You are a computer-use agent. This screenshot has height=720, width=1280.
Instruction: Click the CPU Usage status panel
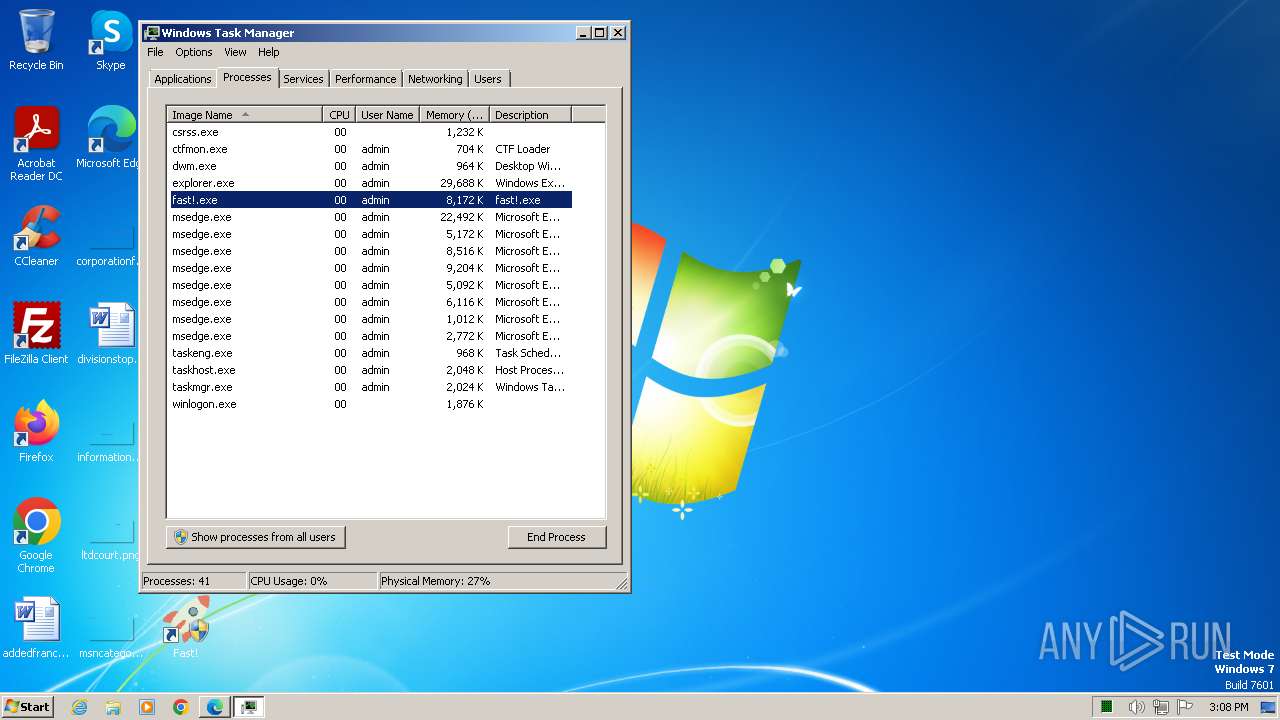pyautogui.click(x=312, y=581)
